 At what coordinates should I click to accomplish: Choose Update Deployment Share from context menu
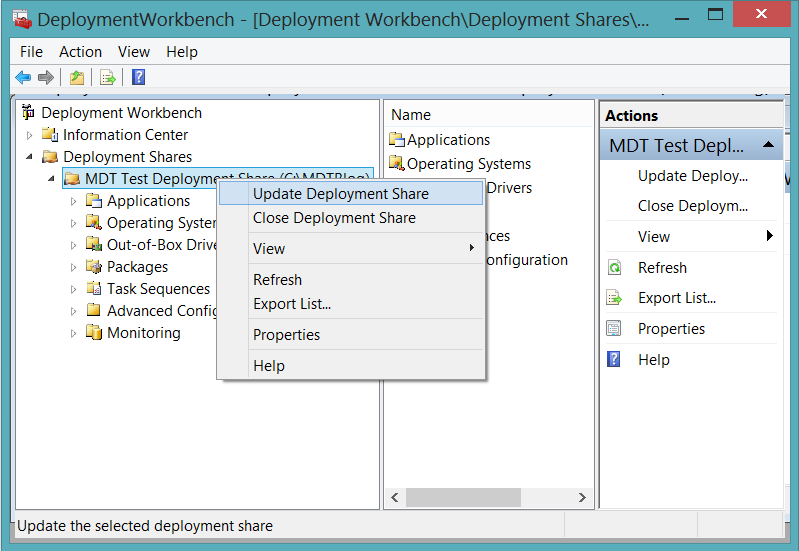351,194
